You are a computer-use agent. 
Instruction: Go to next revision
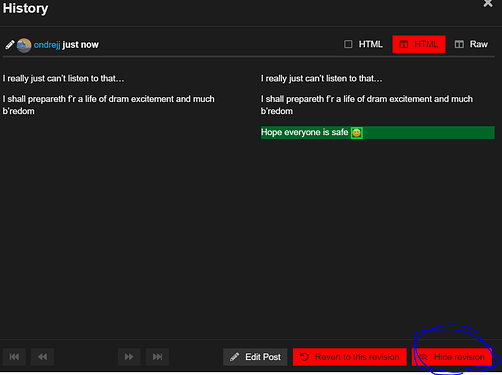pos(129,357)
